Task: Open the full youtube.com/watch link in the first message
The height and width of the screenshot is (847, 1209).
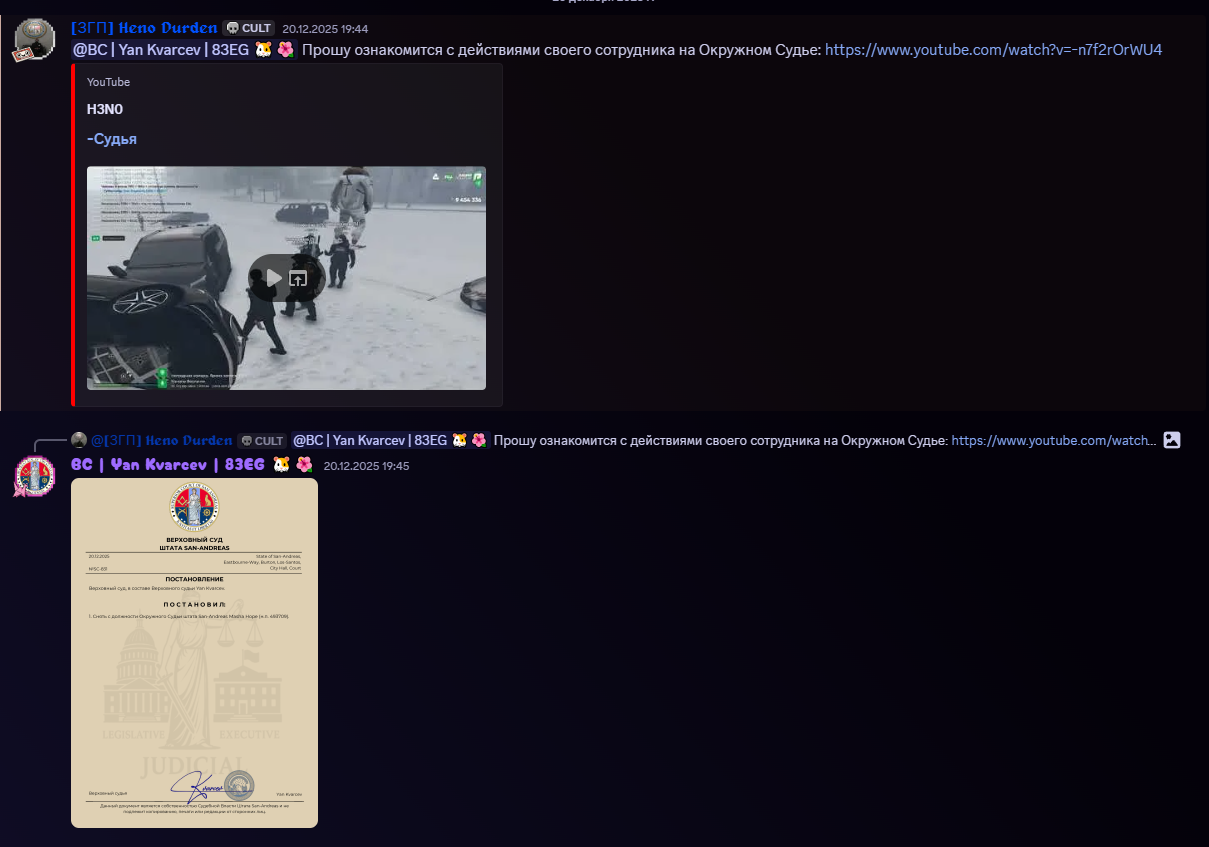Action: [993, 50]
